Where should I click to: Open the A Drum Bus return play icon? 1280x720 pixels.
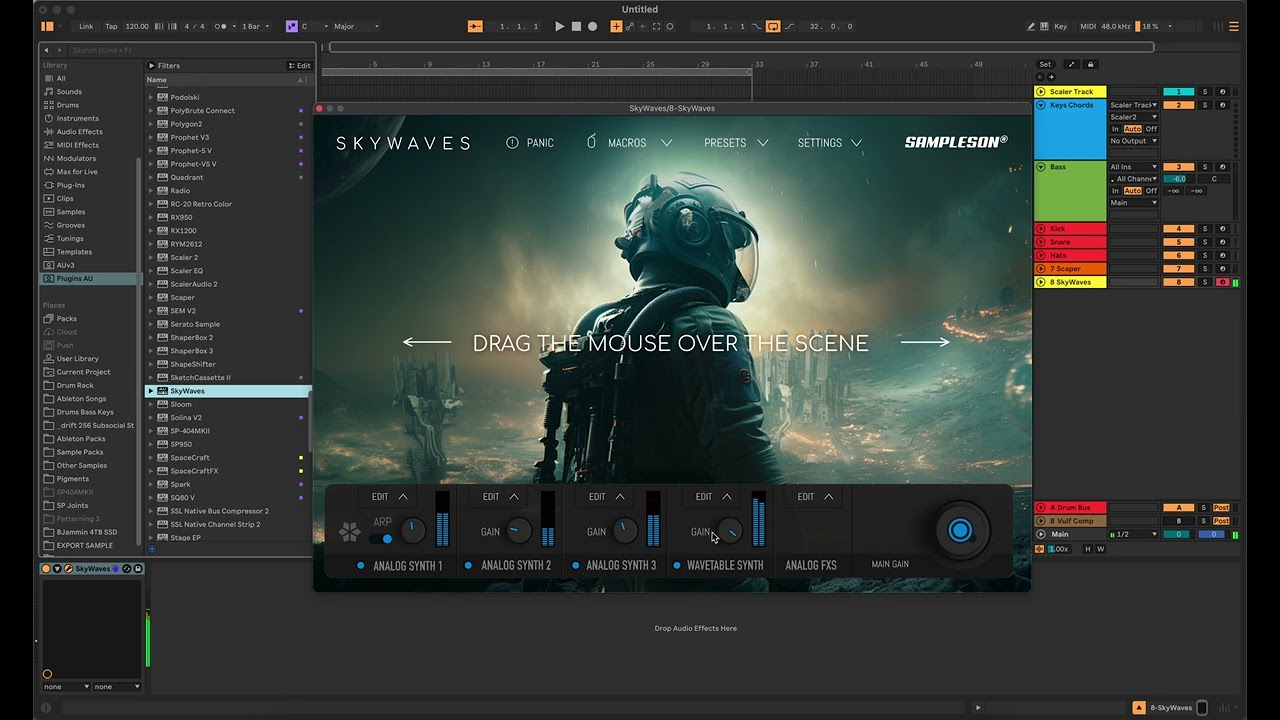(x=1041, y=508)
